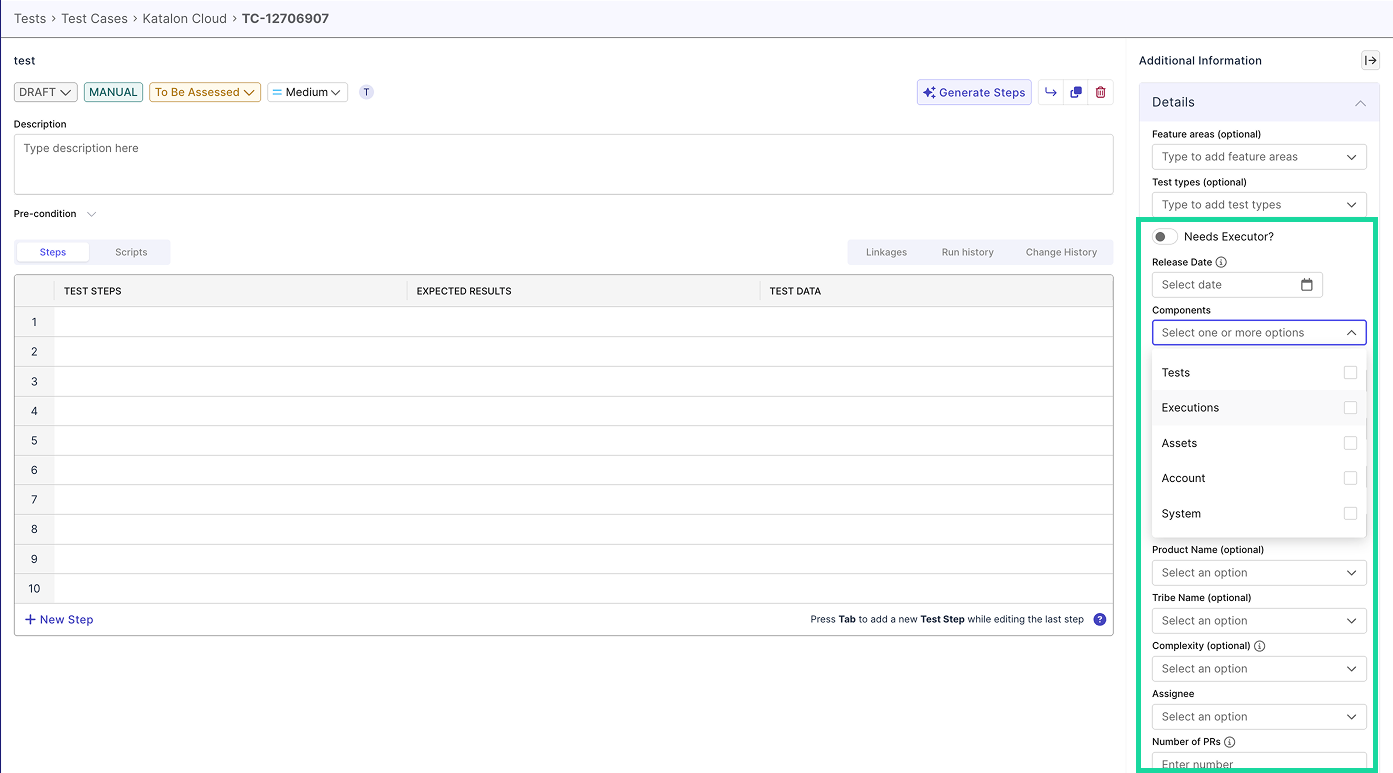Check the Executions component checkbox
The height and width of the screenshot is (773, 1393).
[x=1351, y=407]
